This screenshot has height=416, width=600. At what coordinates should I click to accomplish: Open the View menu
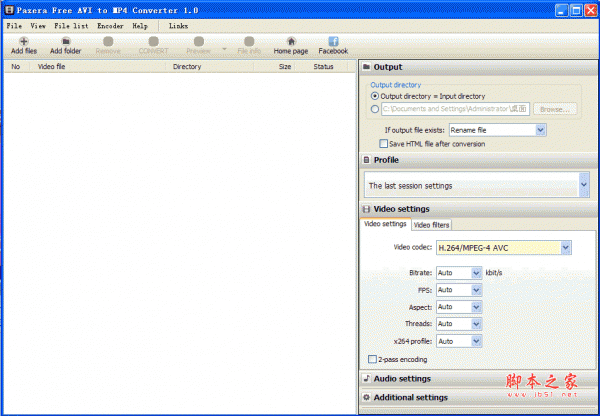pos(38,26)
